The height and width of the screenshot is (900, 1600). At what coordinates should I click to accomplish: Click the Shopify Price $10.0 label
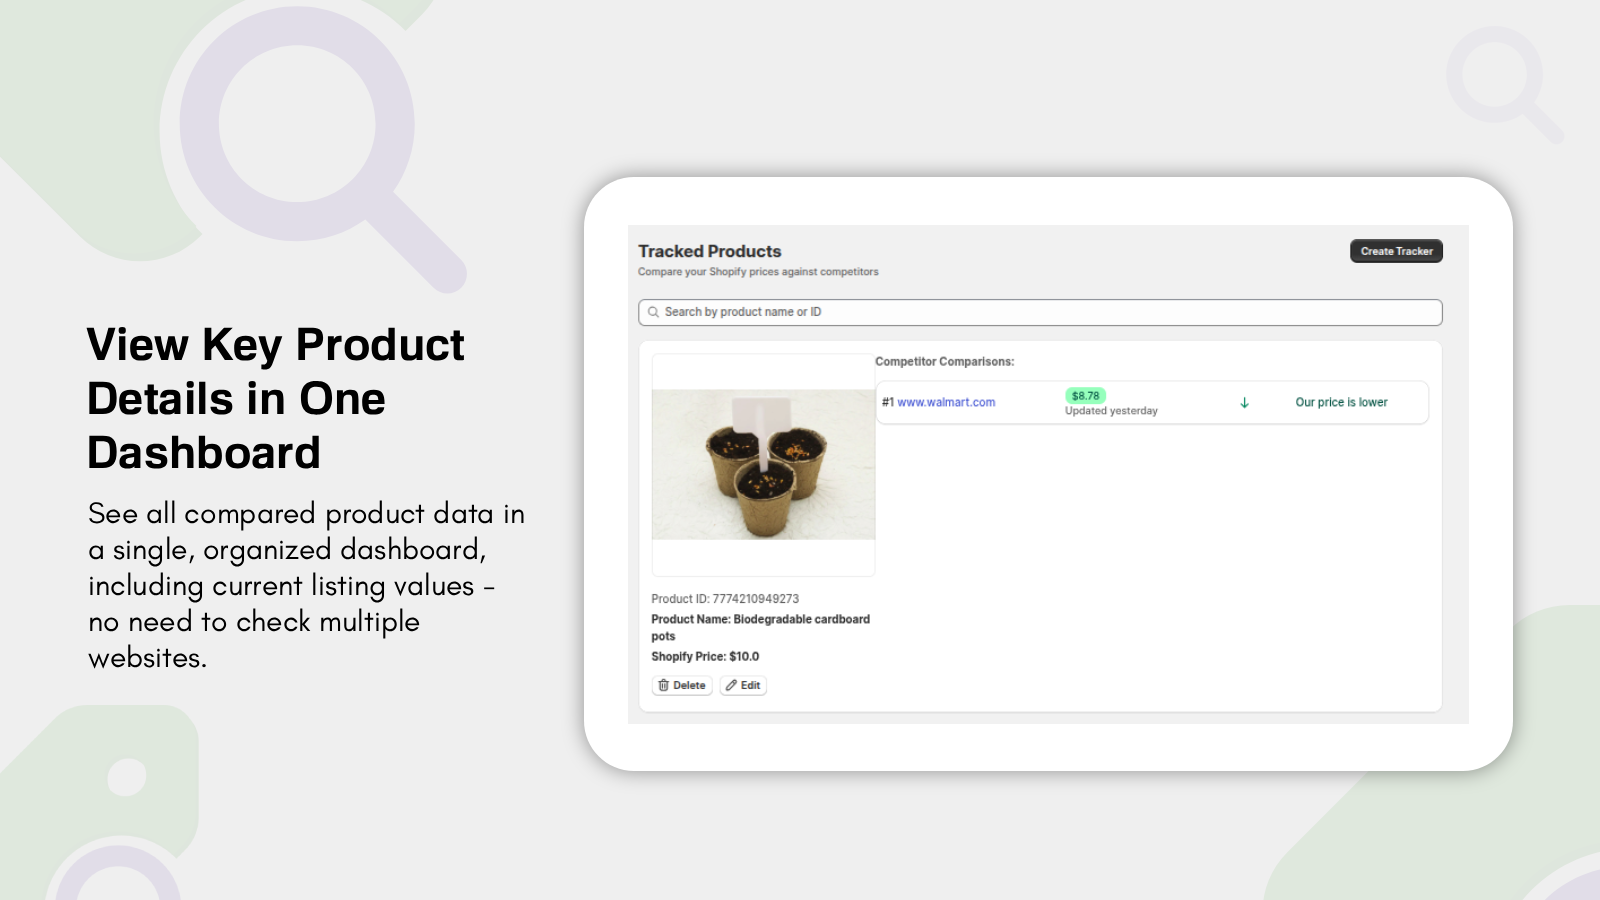tap(704, 656)
